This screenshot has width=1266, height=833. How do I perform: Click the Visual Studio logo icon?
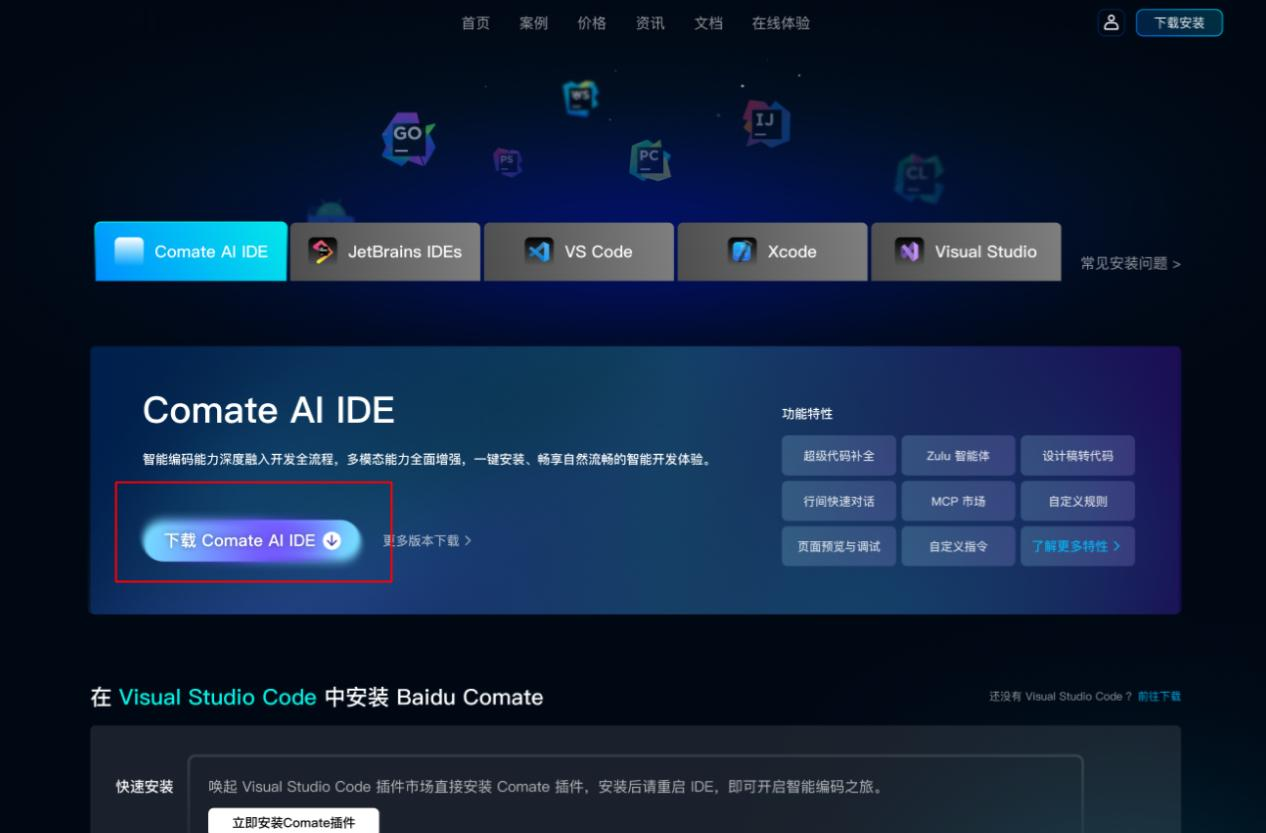tap(909, 251)
